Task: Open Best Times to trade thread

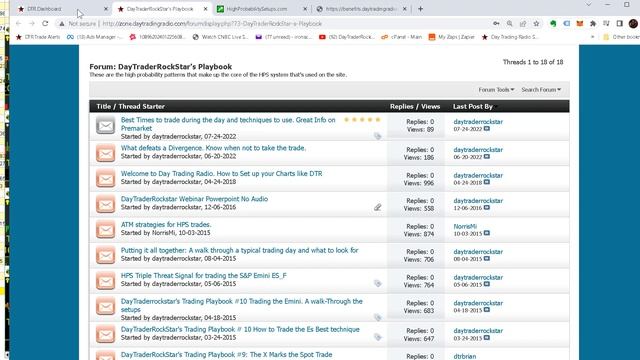Action: coord(228,124)
